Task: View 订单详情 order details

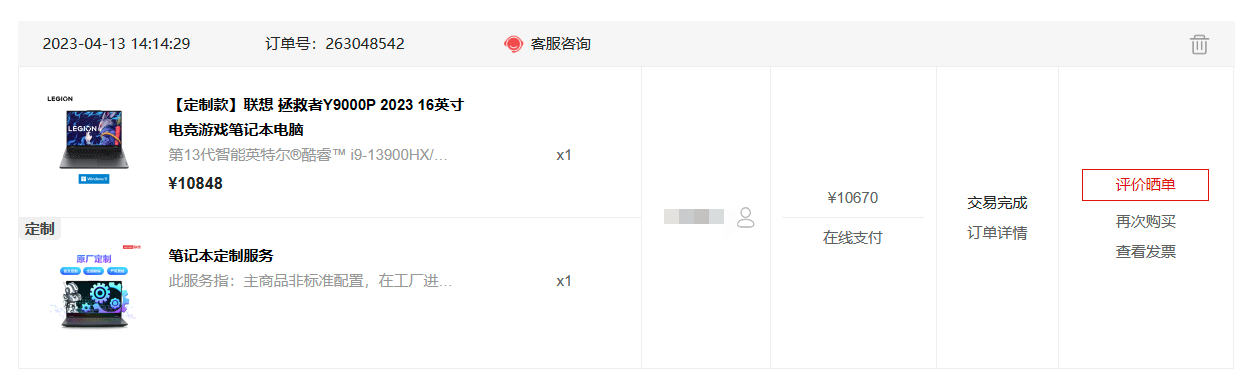Action: 997,233
